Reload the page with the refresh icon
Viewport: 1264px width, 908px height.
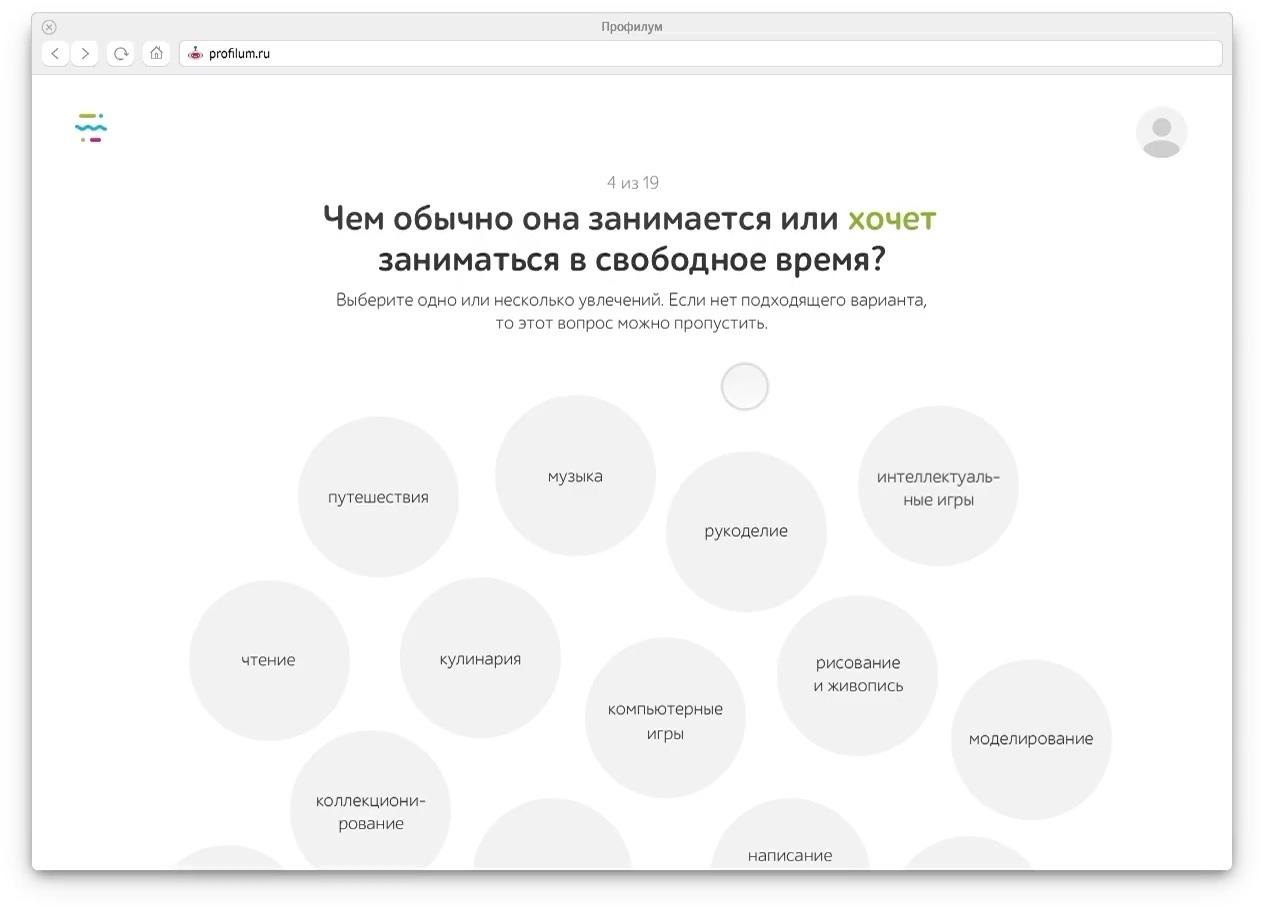point(121,54)
